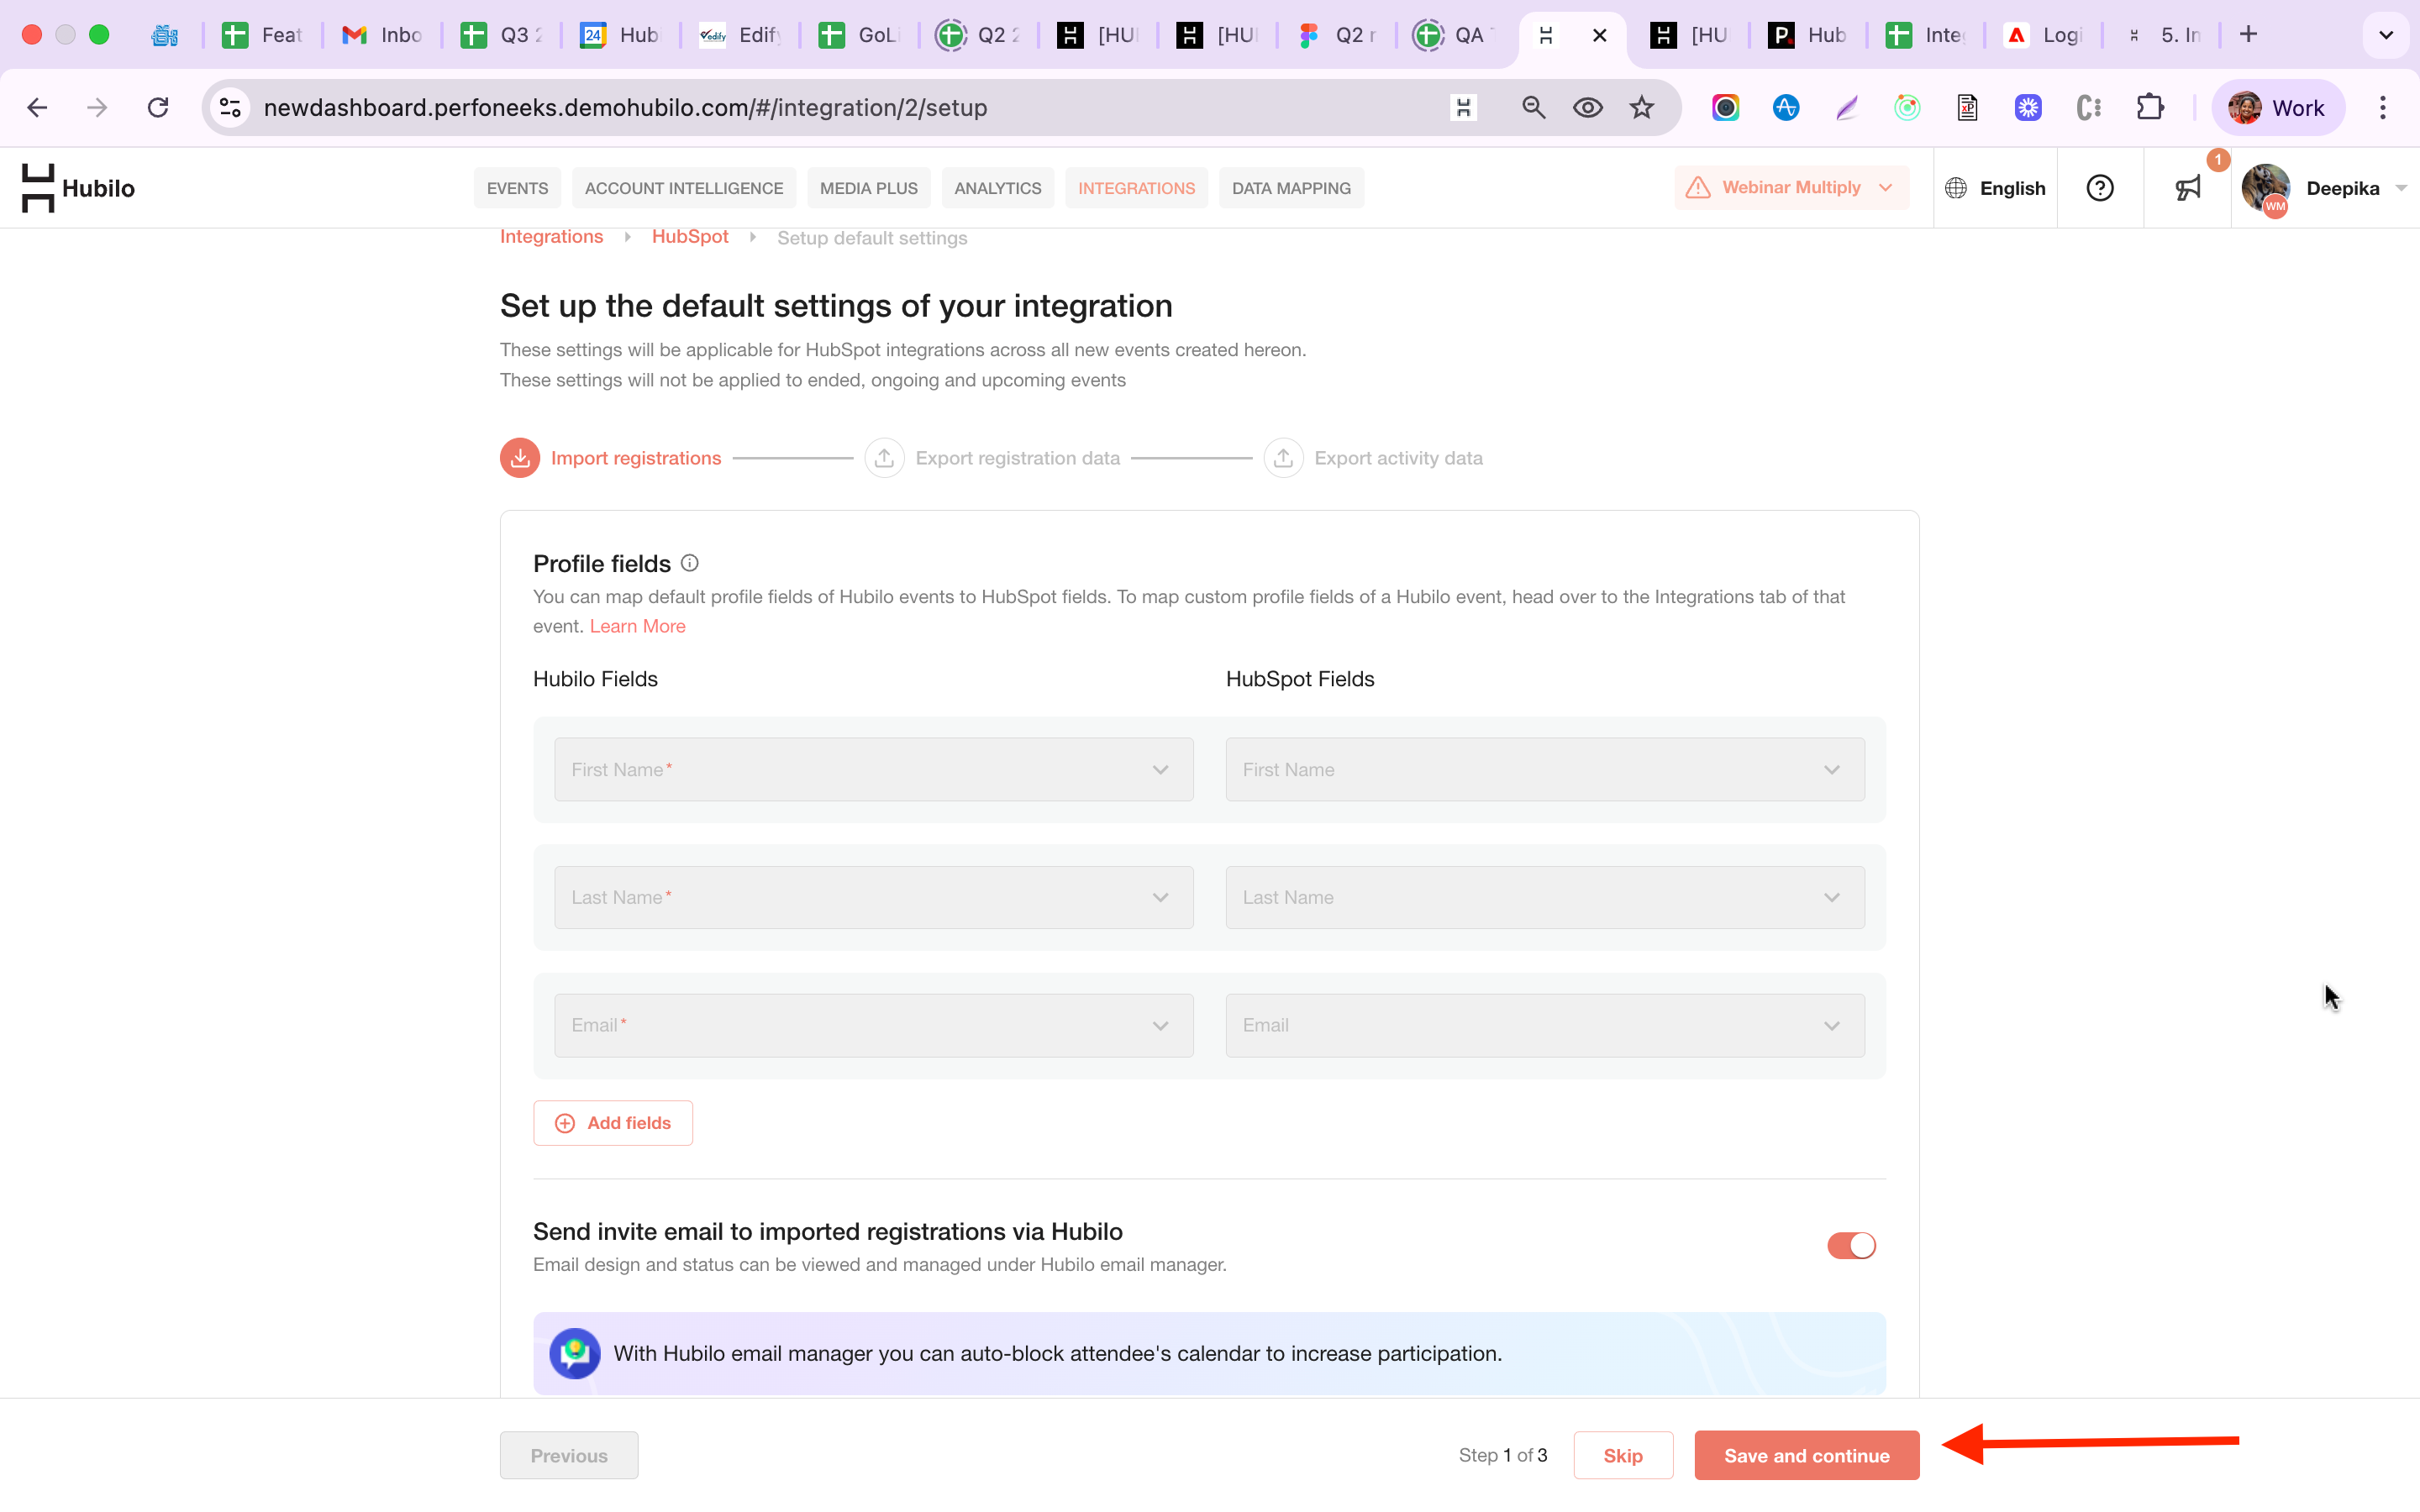Screen dimensions: 2420x1512
Task: Switch to the Feat spreadsheet browser tab
Action: tap(262, 35)
